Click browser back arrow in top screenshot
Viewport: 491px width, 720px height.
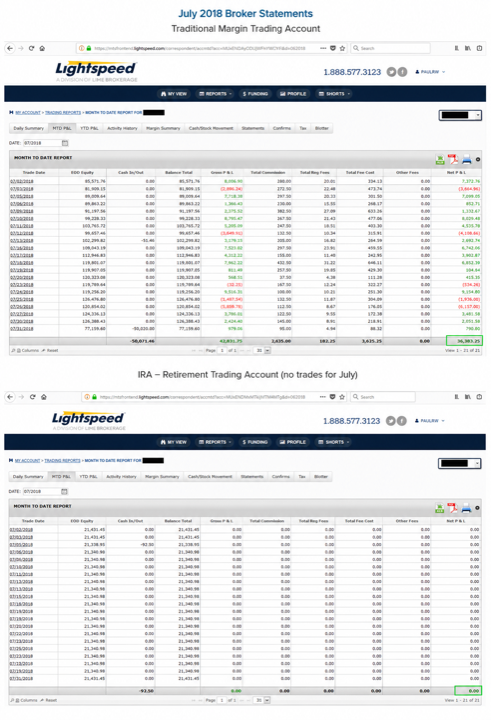[10, 48]
